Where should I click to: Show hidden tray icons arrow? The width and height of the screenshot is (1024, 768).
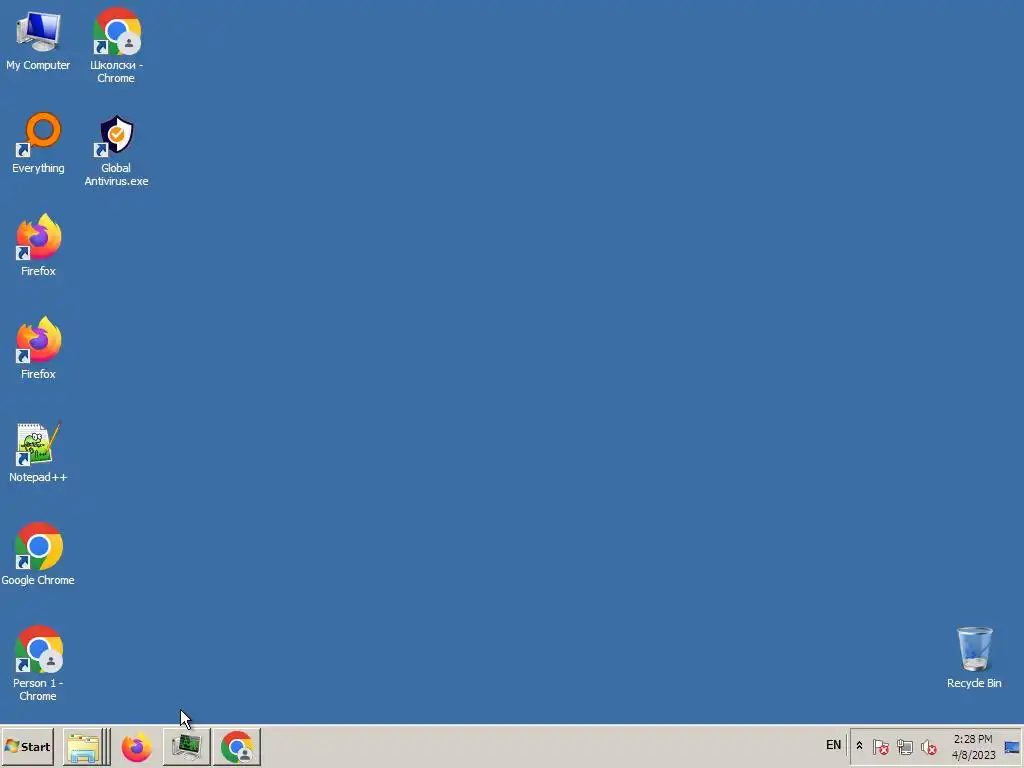click(x=859, y=746)
